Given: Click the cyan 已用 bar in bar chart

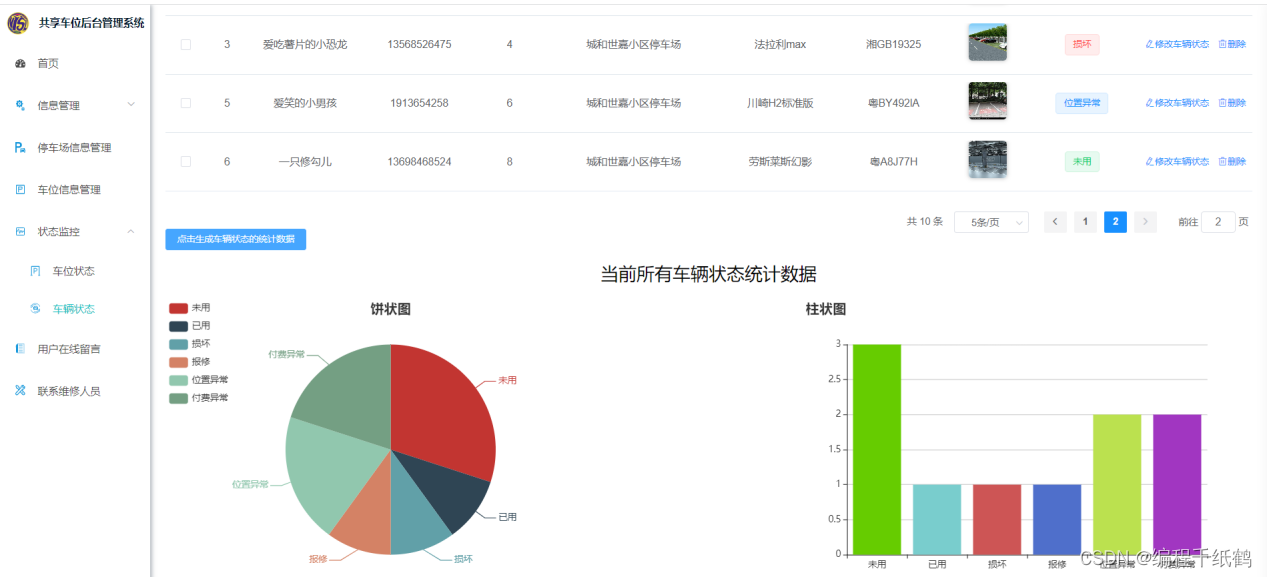Looking at the screenshot, I should [937, 519].
